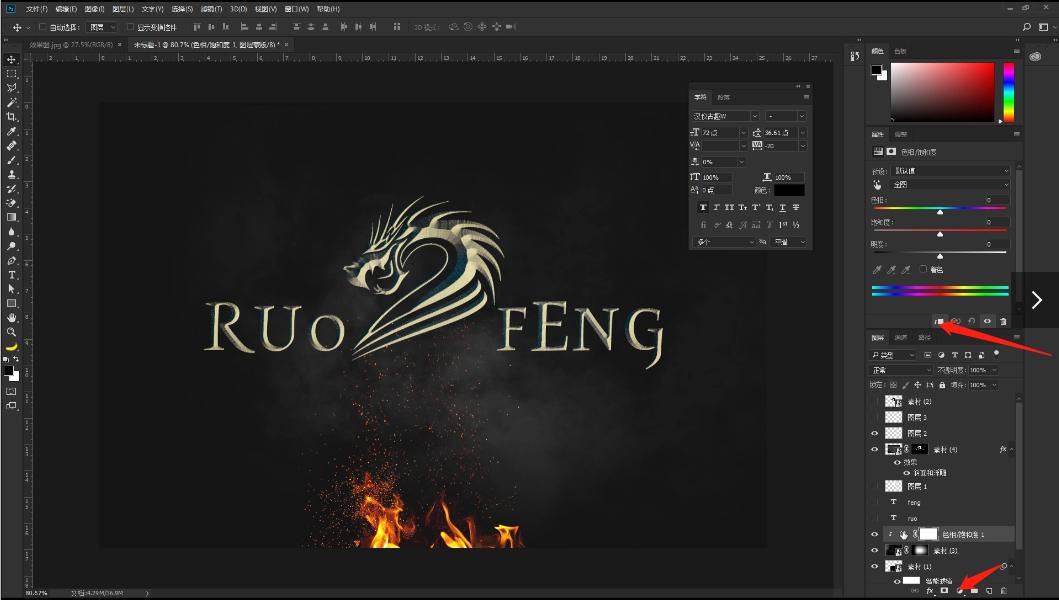
Task: Click the 素材 (3) layer mask thumbnail
Action: point(921,549)
